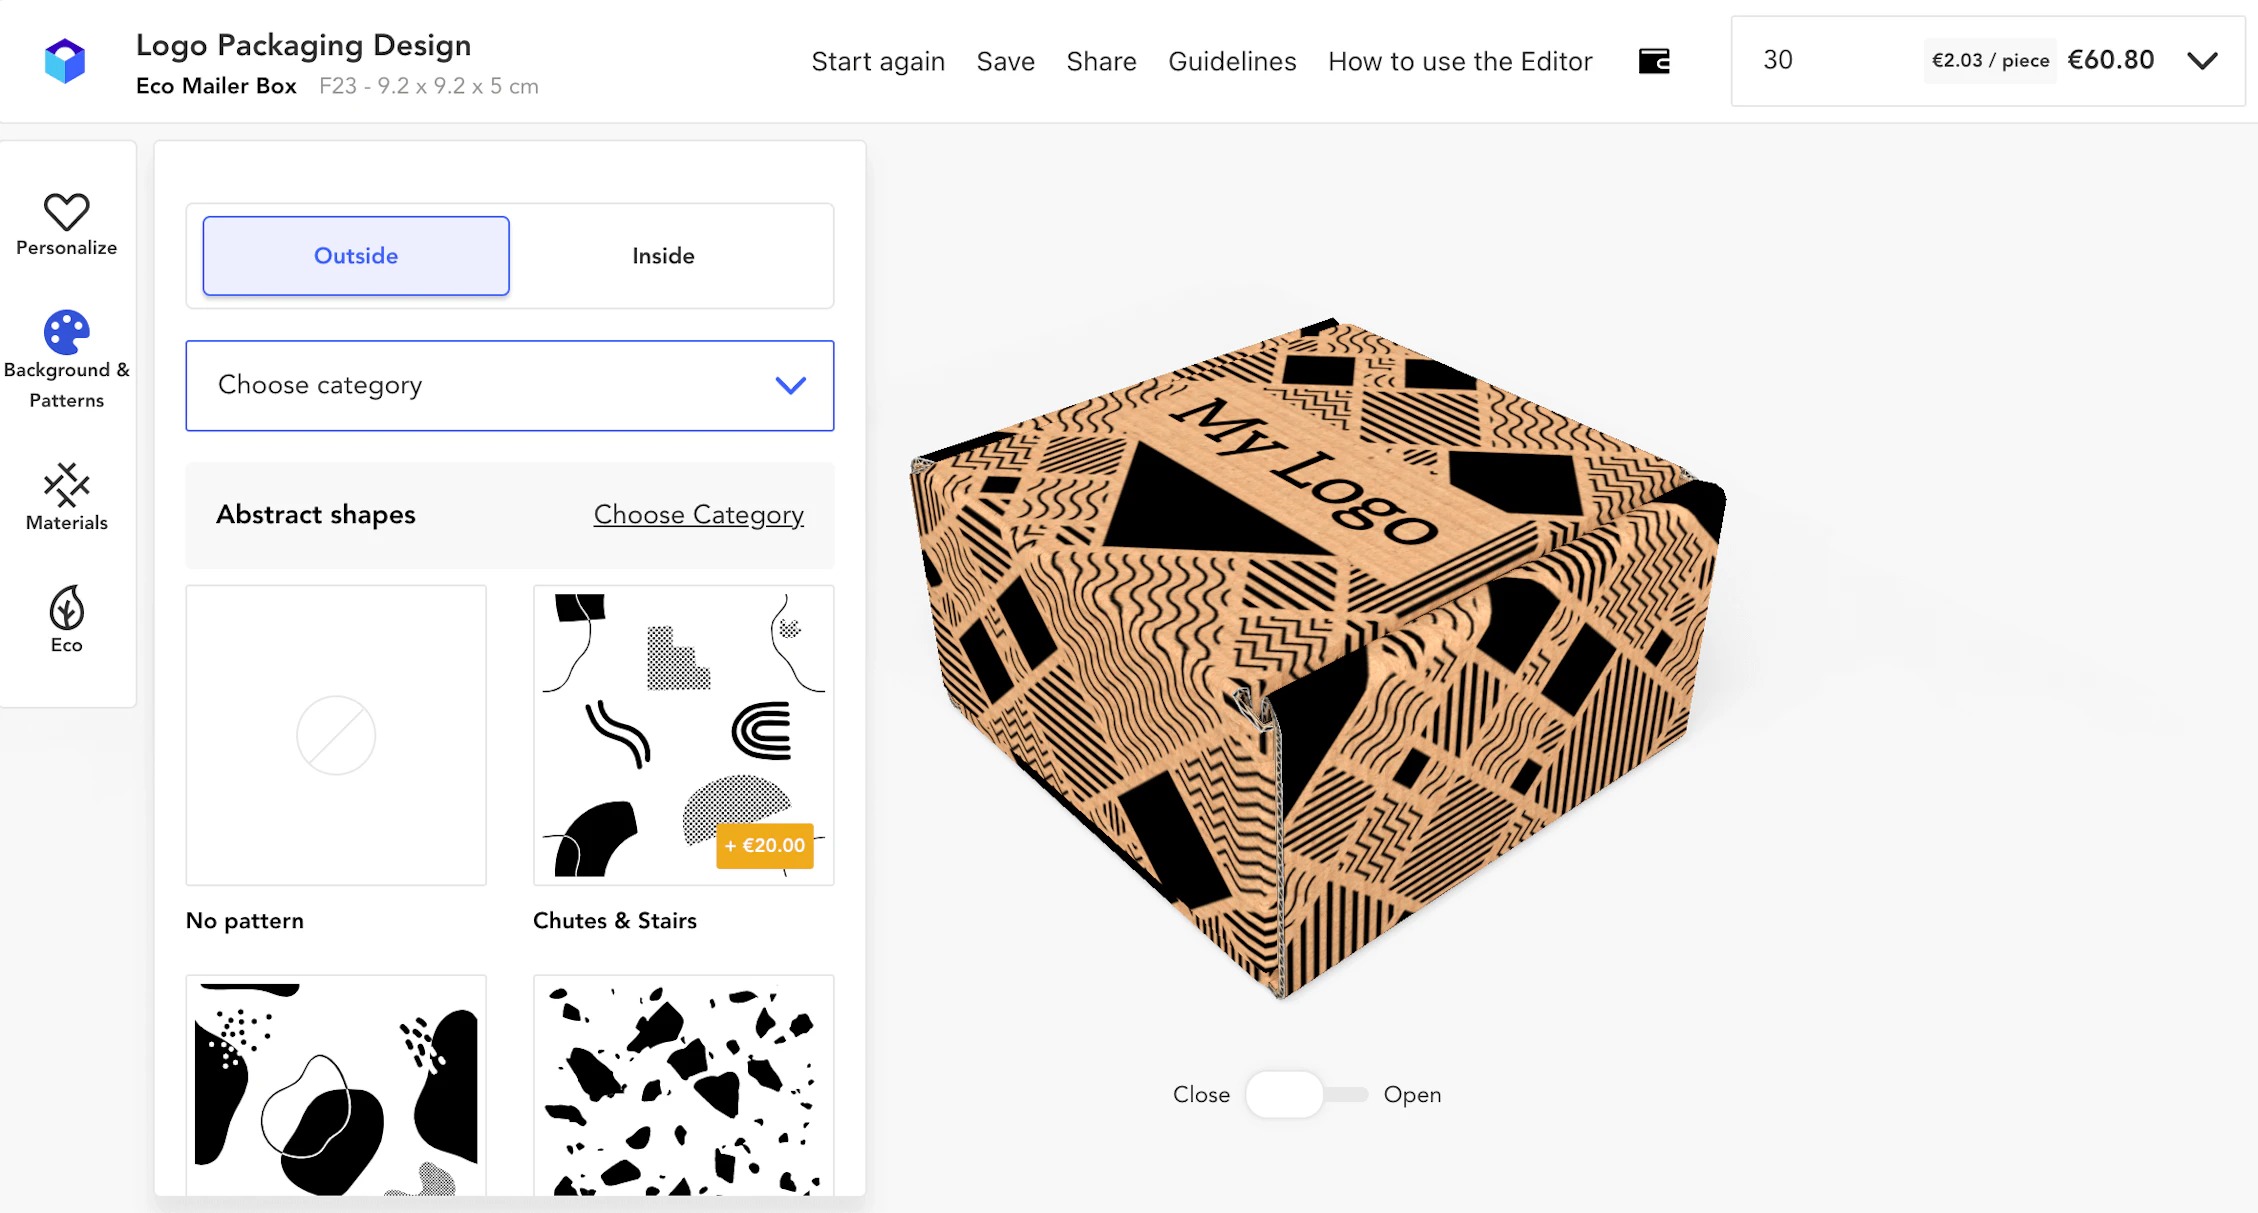The height and width of the screenshot is (1213, 2258).
Task: Select the Chutes & Stairs pattern
Action: 683,735
